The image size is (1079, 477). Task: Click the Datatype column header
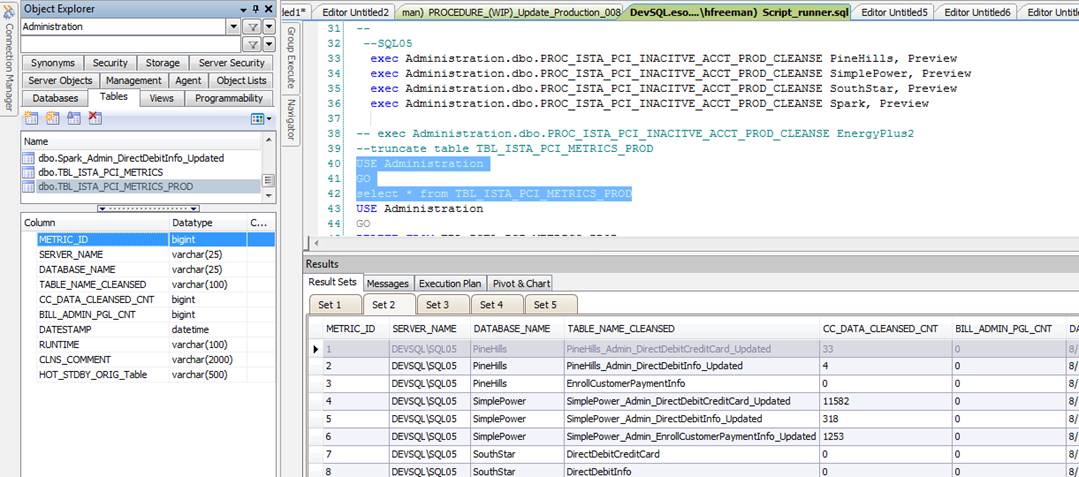pyautogui.click(x=207, y=223)
